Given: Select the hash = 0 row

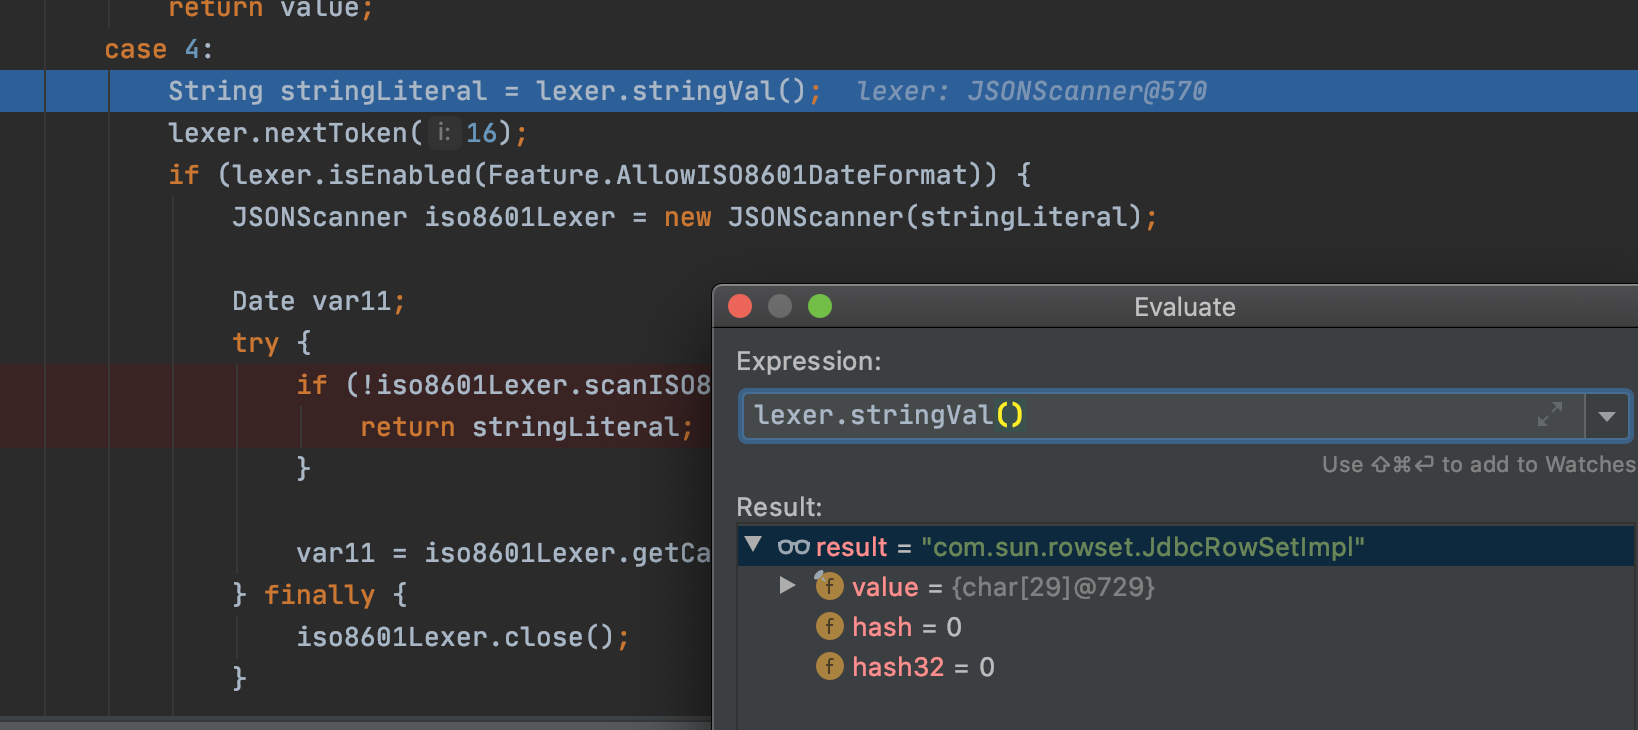Looking at the screenshot, I should (906, 627).
